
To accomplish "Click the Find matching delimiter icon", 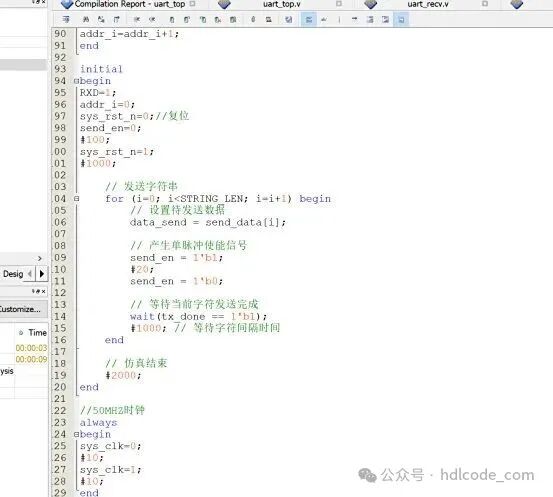I will pos(233,19).
